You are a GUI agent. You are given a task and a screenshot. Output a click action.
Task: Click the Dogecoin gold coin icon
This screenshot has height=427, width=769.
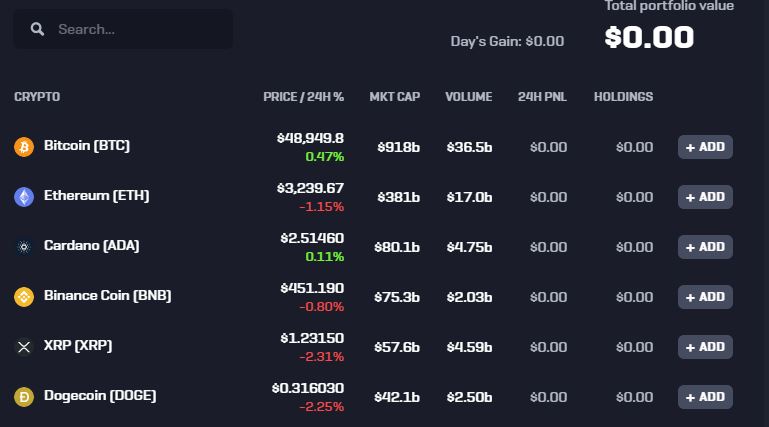(x=24, y=397)
